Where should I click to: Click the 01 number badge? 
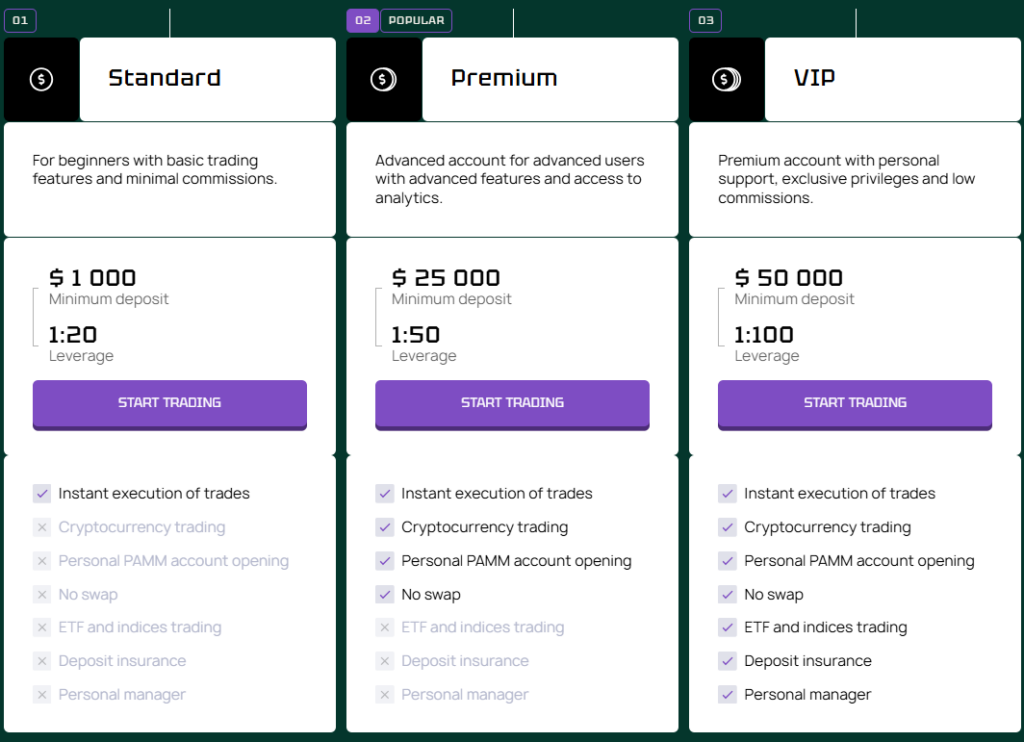(20, 20)
